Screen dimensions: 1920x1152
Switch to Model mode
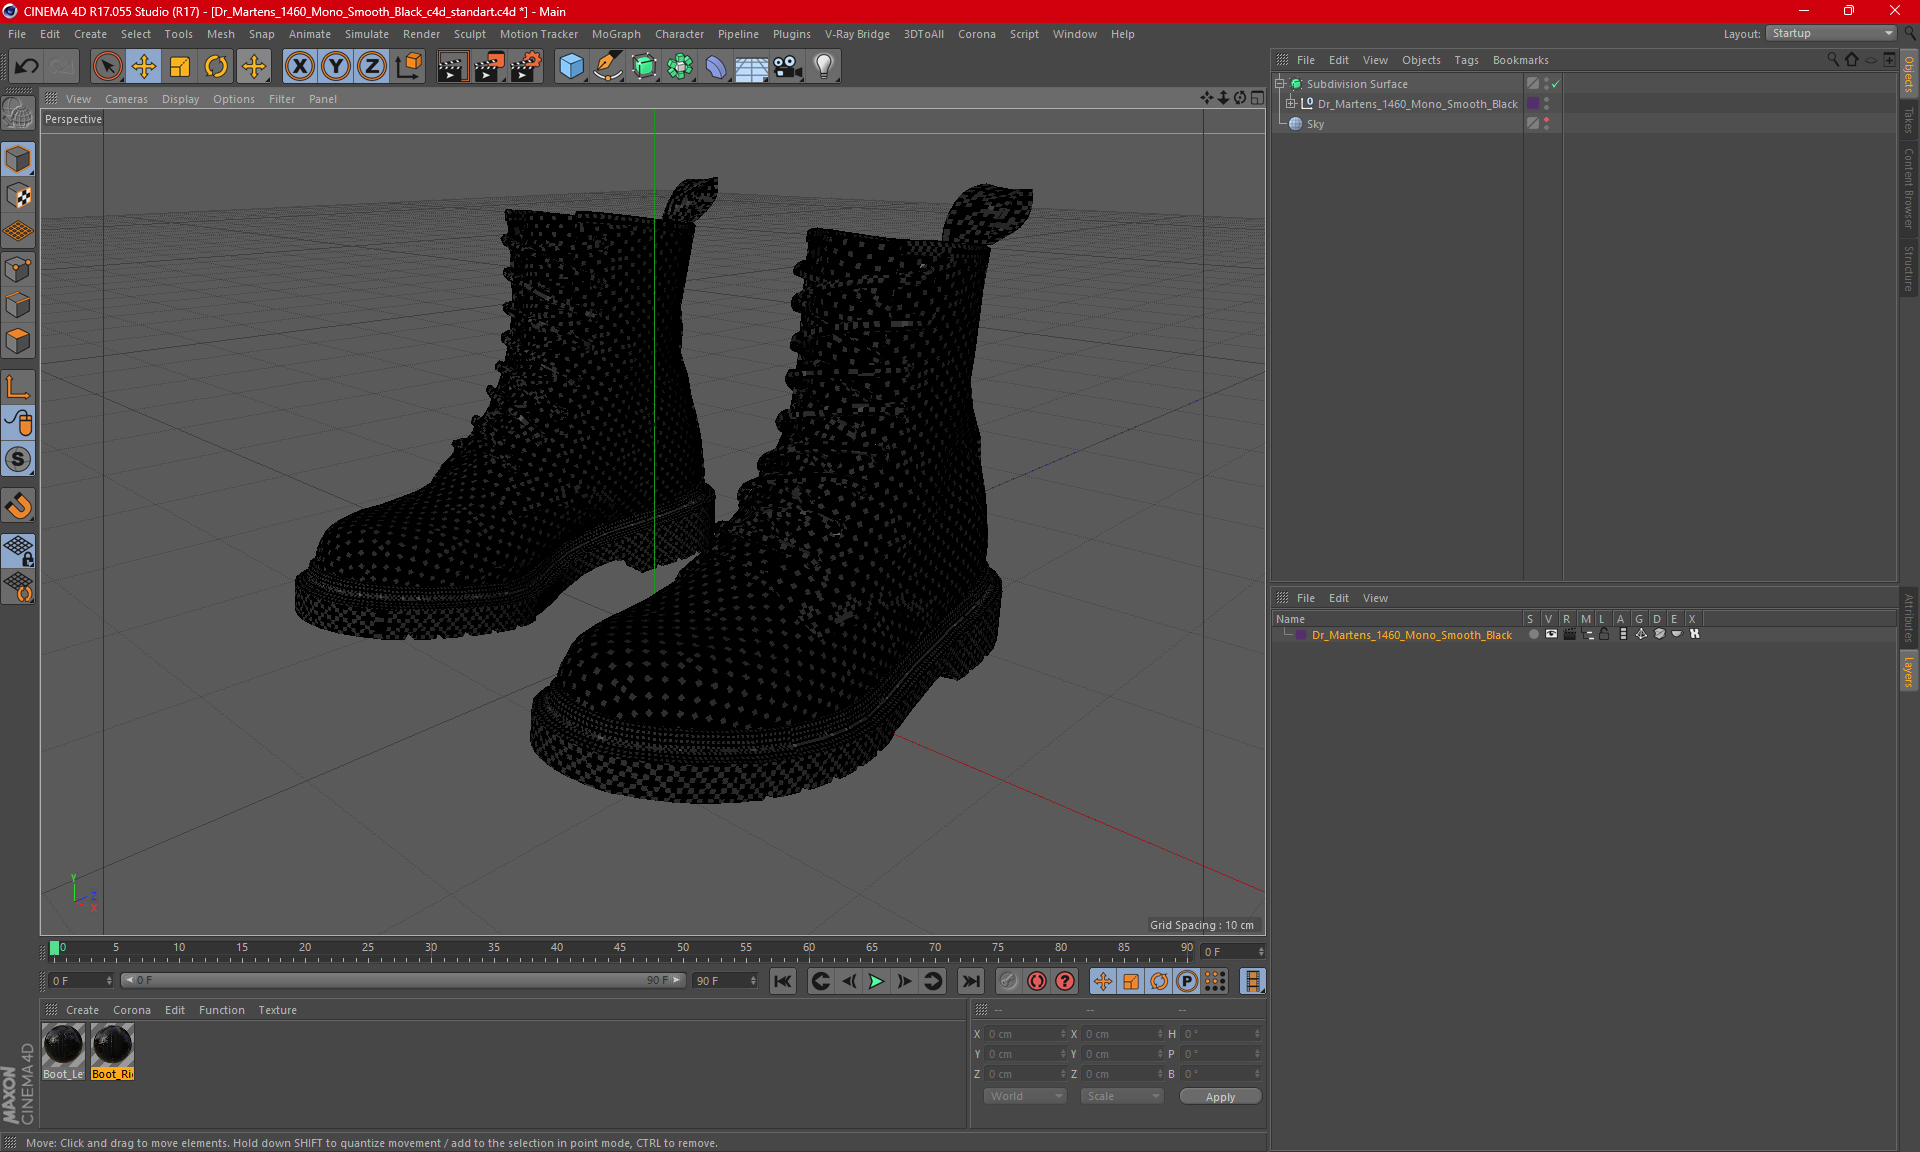coord(18,159)
